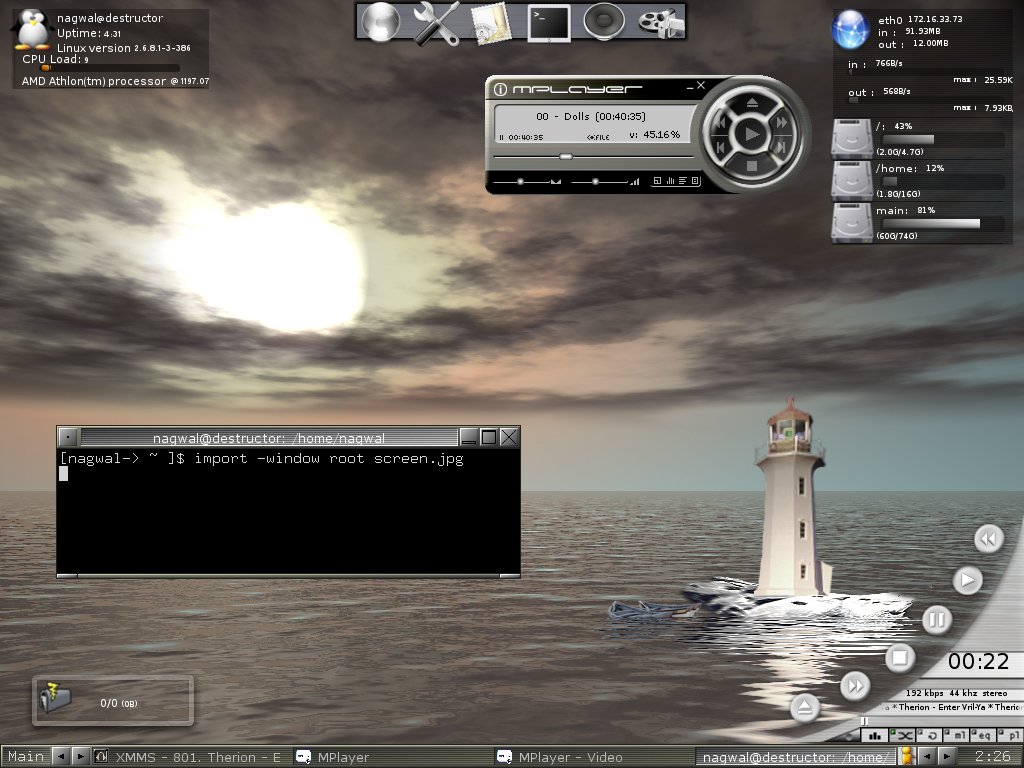Open Main workspace menu in taskbar
Screen dimensions: 1024x768
click(x=25, y=756)
